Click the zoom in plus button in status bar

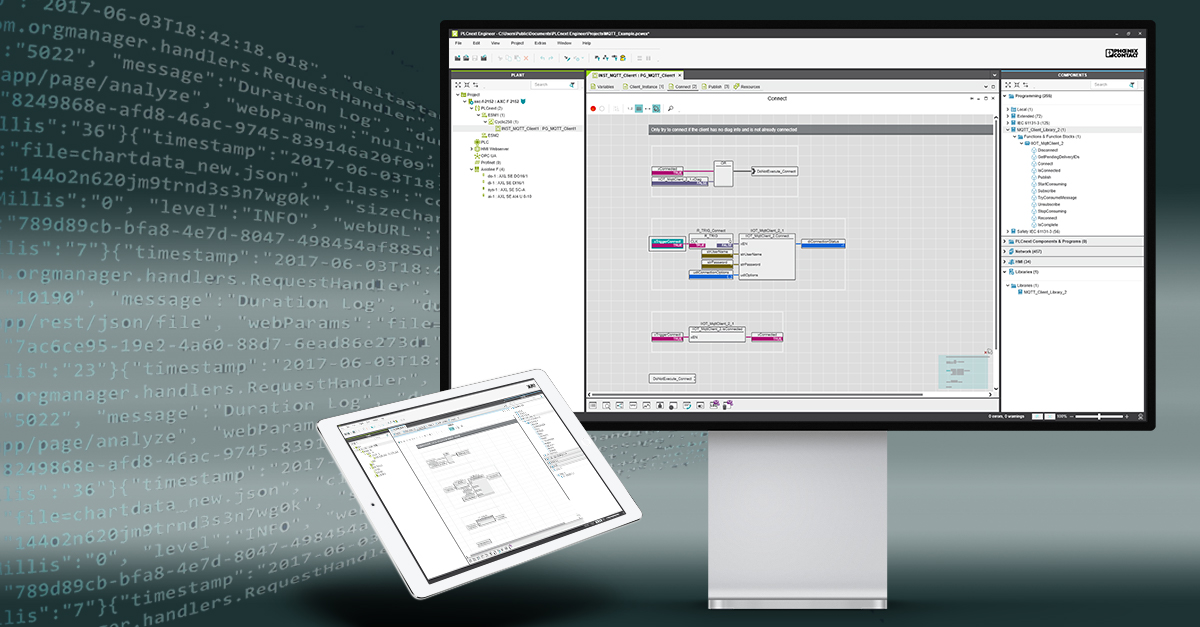1126,416
